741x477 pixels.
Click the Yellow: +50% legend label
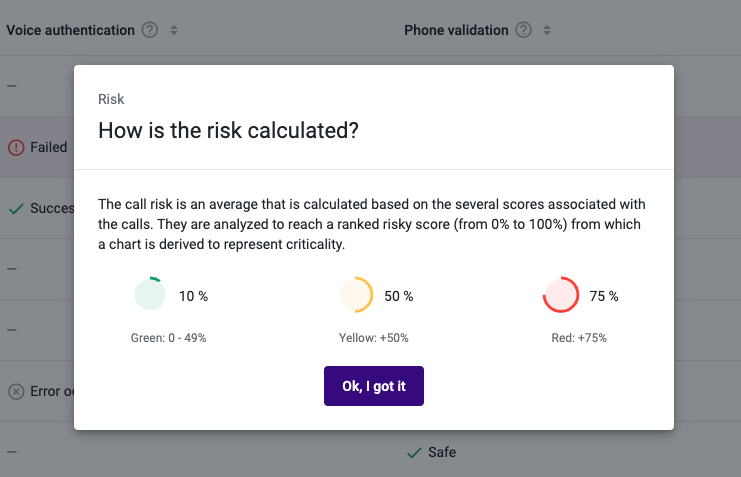point(374,338)
